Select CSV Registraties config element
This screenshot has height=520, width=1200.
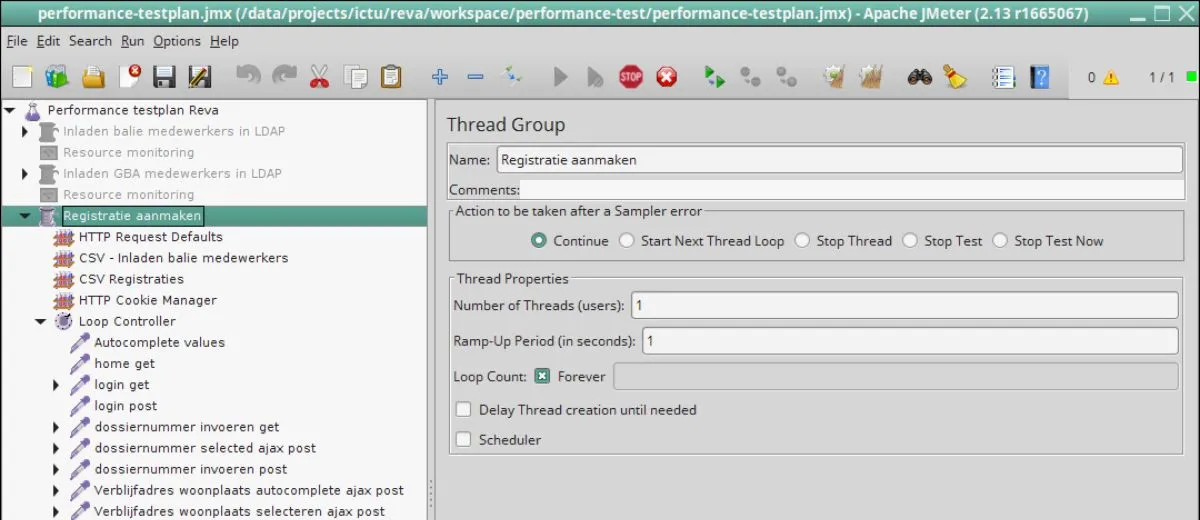(x=131, y=279)
